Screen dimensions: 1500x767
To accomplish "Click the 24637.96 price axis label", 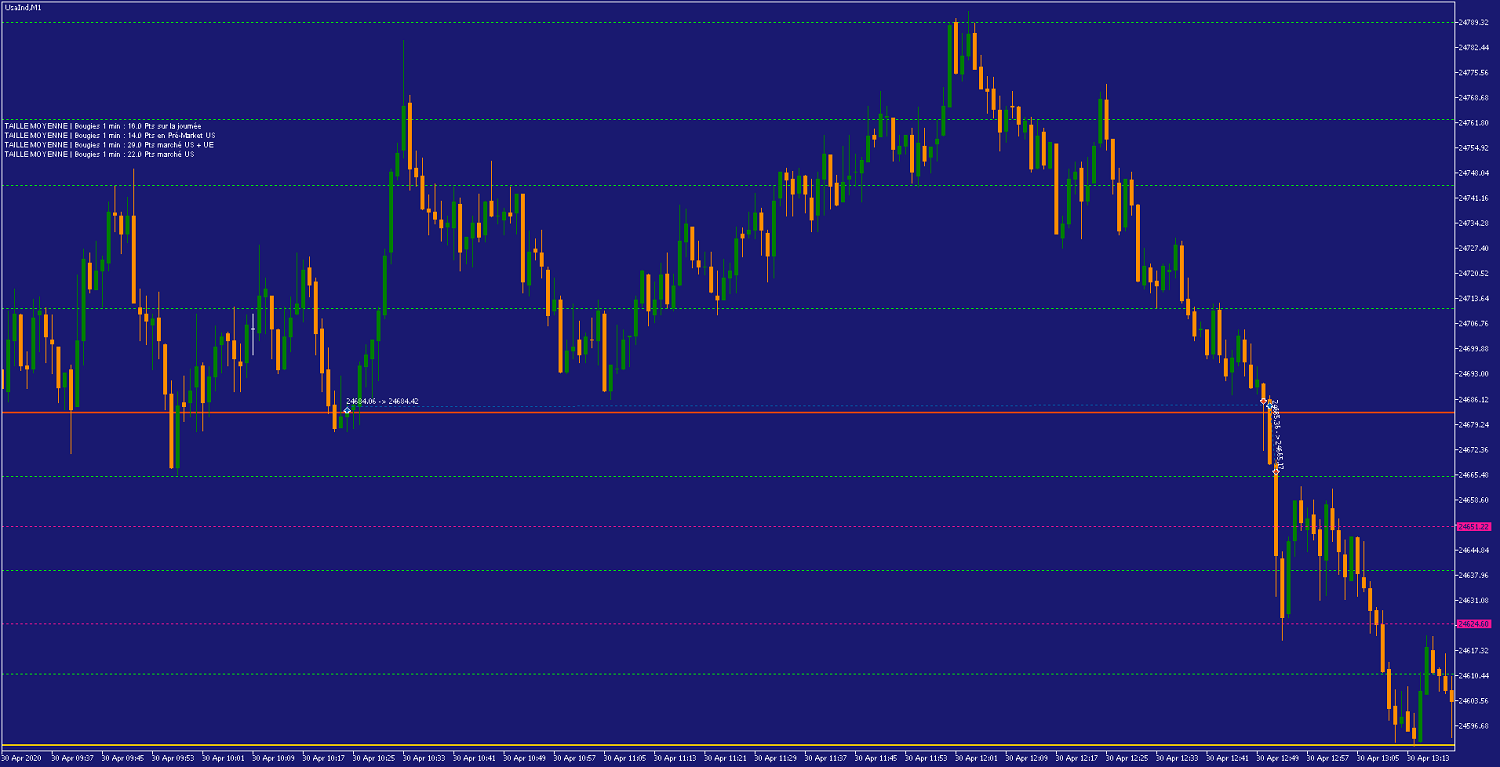I will (x=1475, y=575).
